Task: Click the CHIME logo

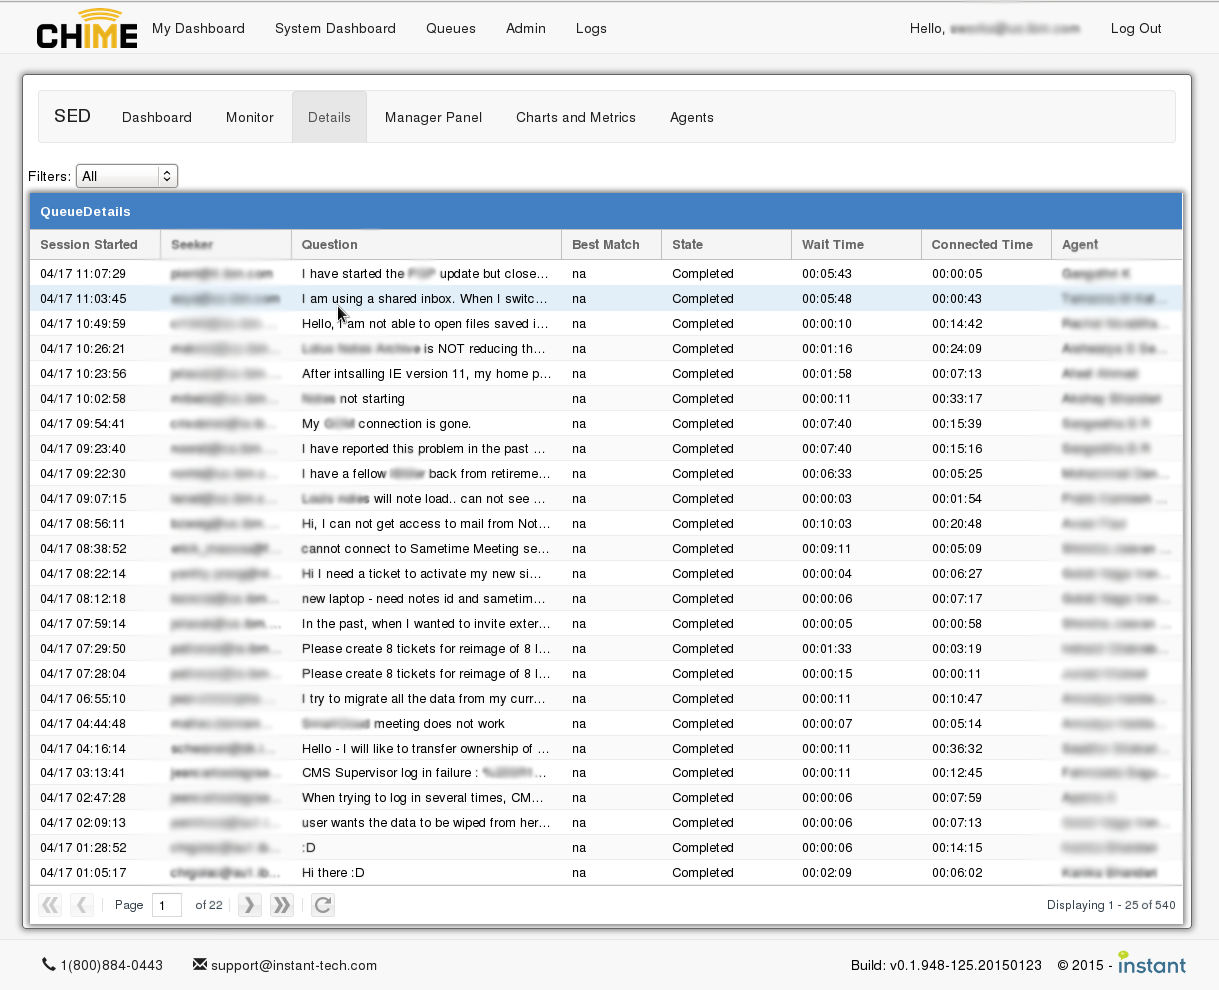Action: pos(87,29)
